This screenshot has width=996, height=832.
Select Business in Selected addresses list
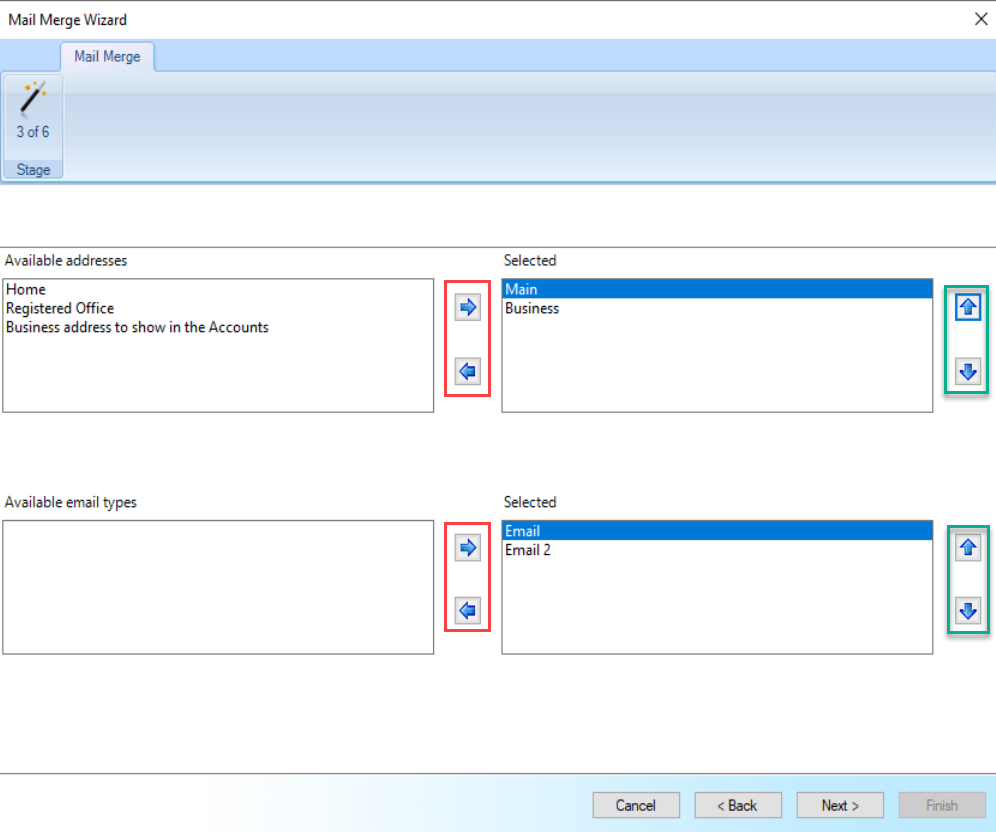(x=717, y=308)
